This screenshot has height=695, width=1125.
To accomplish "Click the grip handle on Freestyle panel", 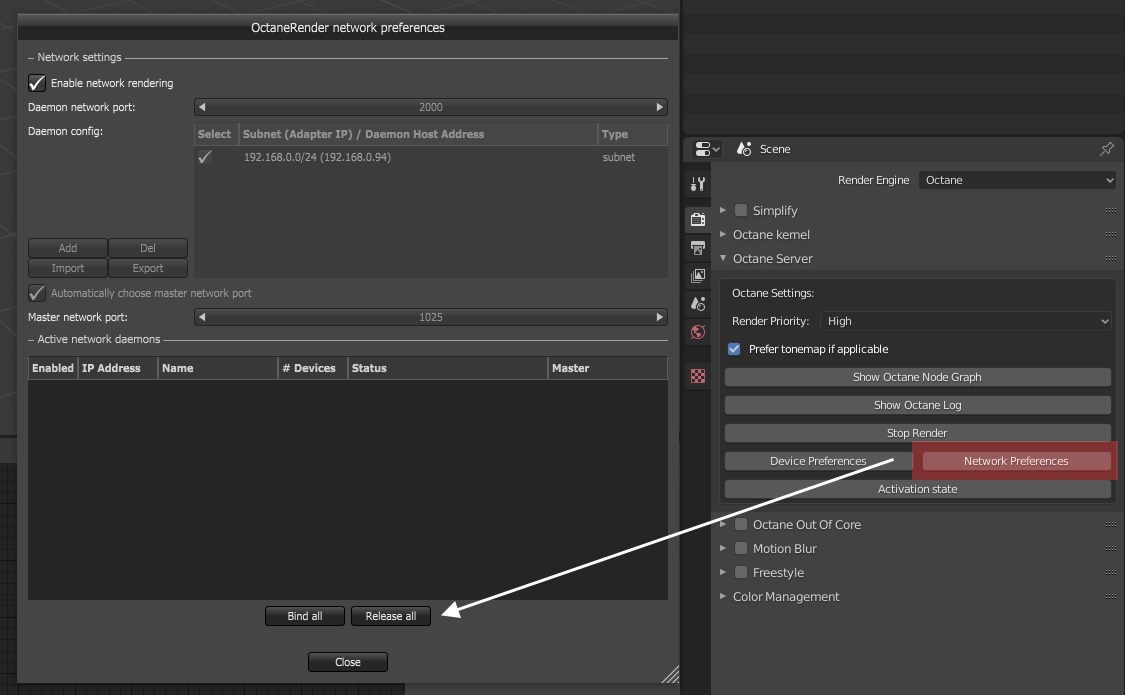I will [x=1111, y=572].
